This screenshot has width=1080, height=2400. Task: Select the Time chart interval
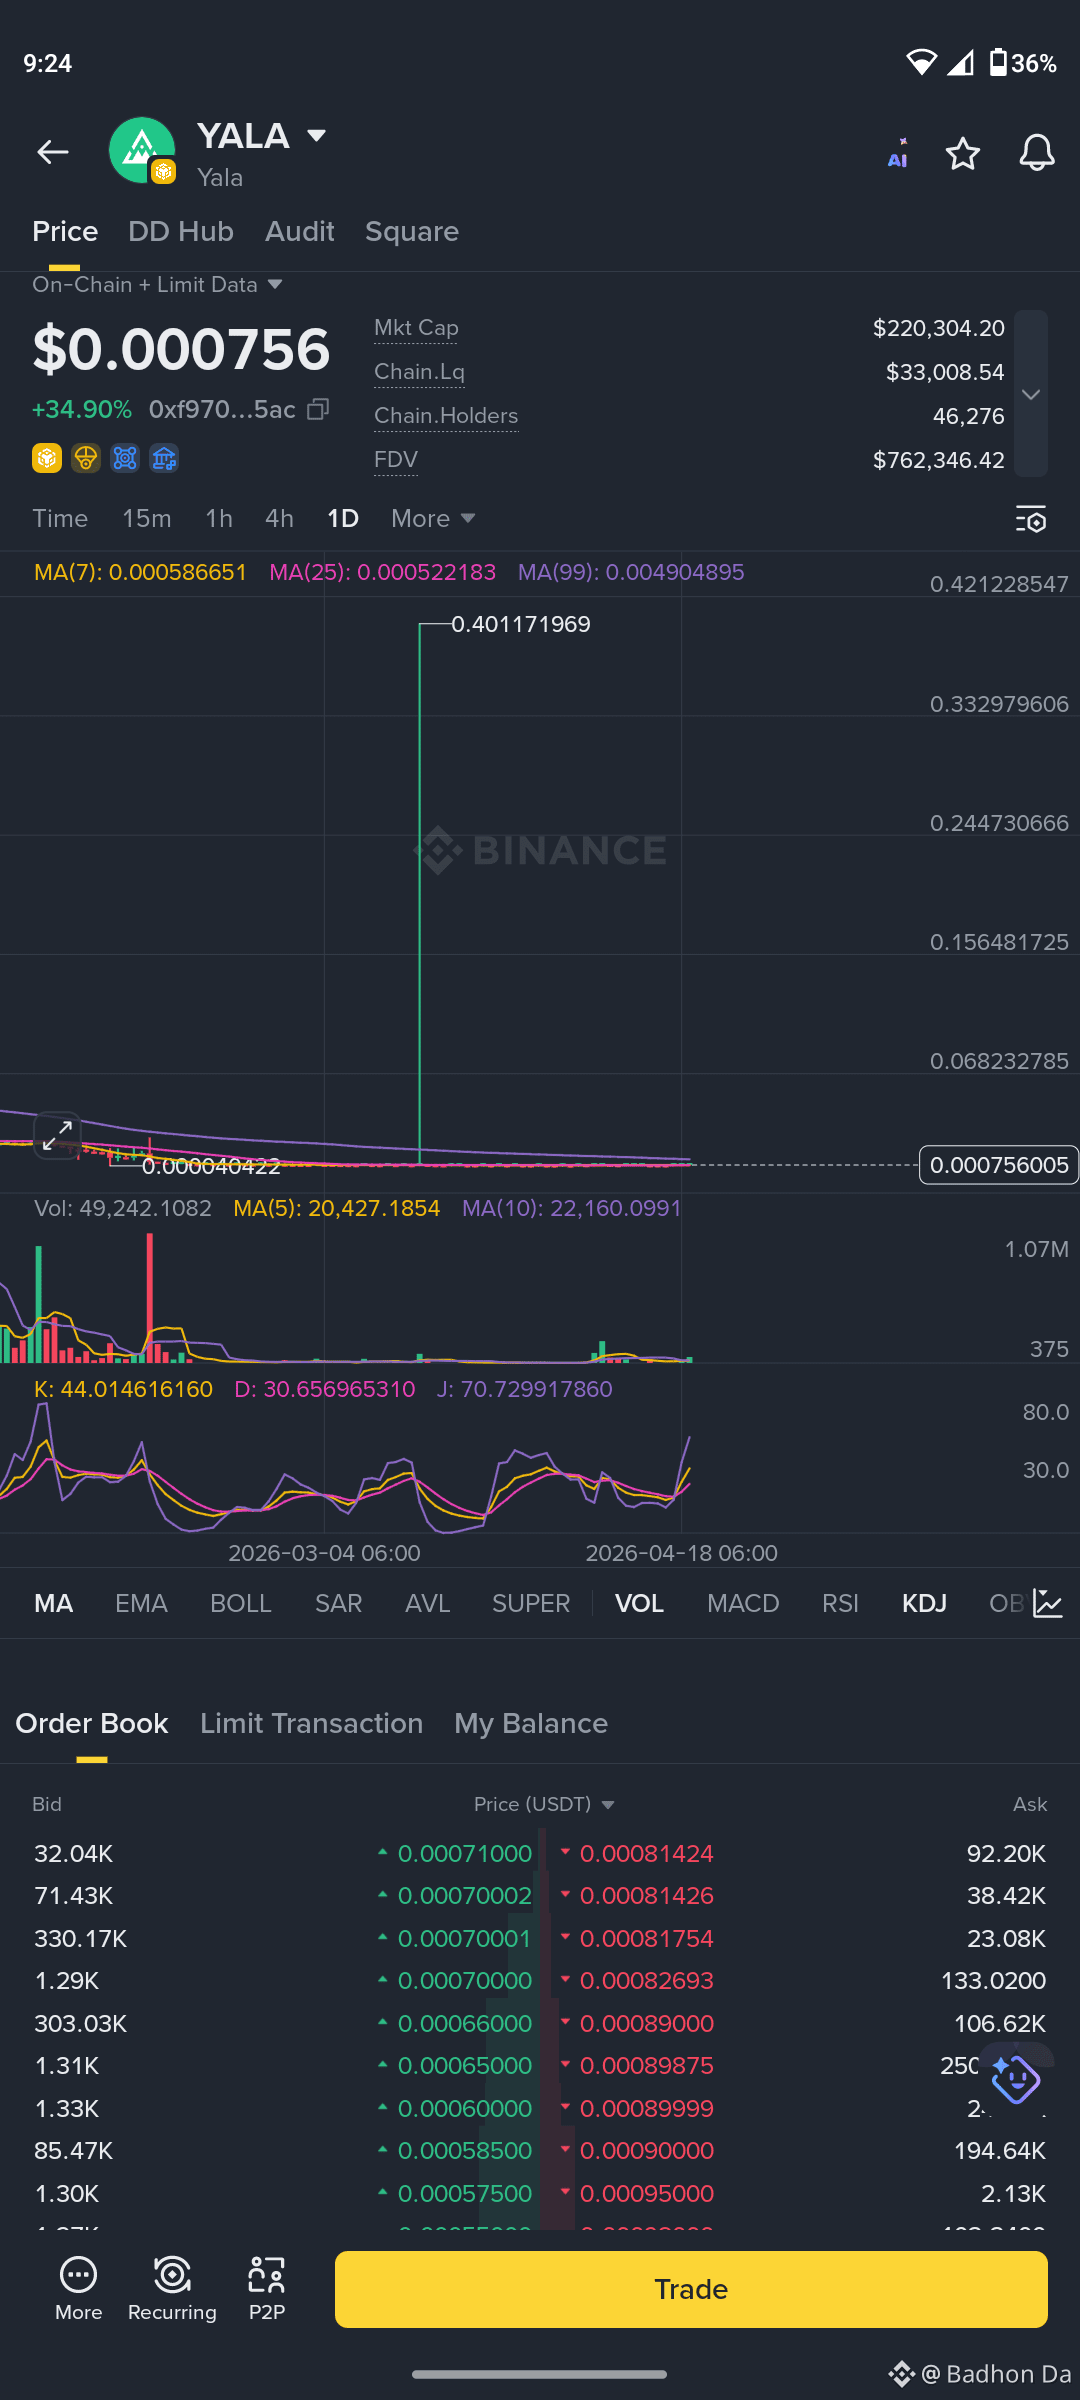tap(60, 519)
